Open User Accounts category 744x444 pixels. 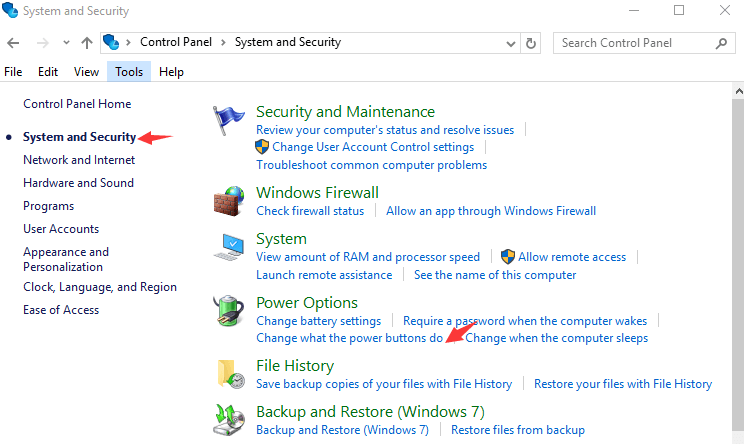(x=61, y=229)
